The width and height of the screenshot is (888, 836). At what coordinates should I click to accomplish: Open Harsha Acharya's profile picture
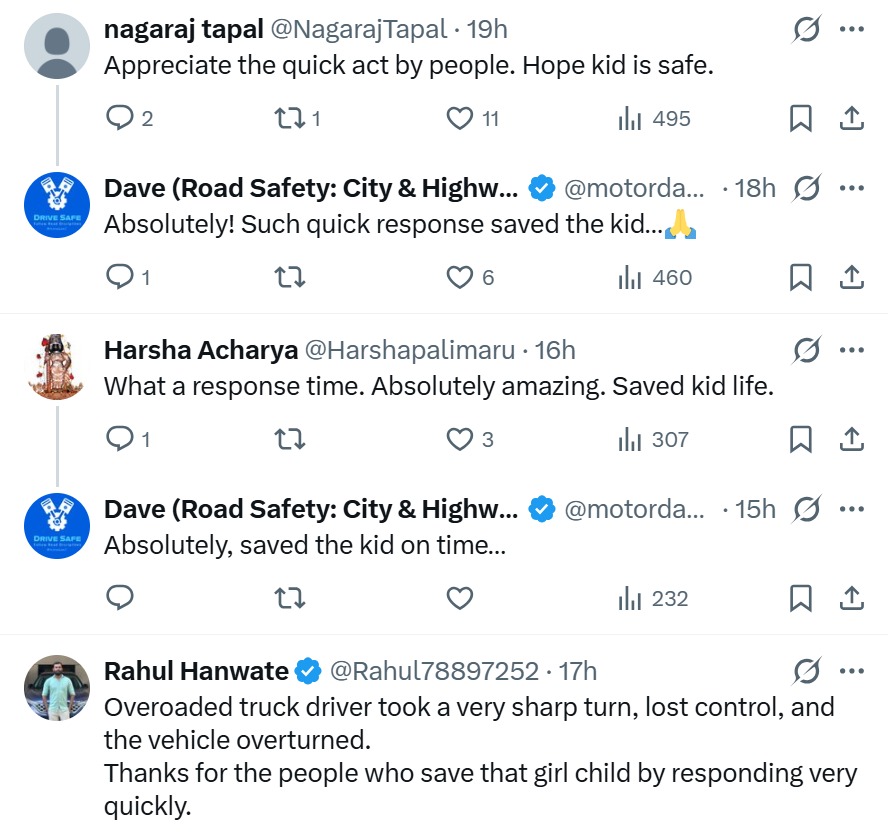coord(57,366)
